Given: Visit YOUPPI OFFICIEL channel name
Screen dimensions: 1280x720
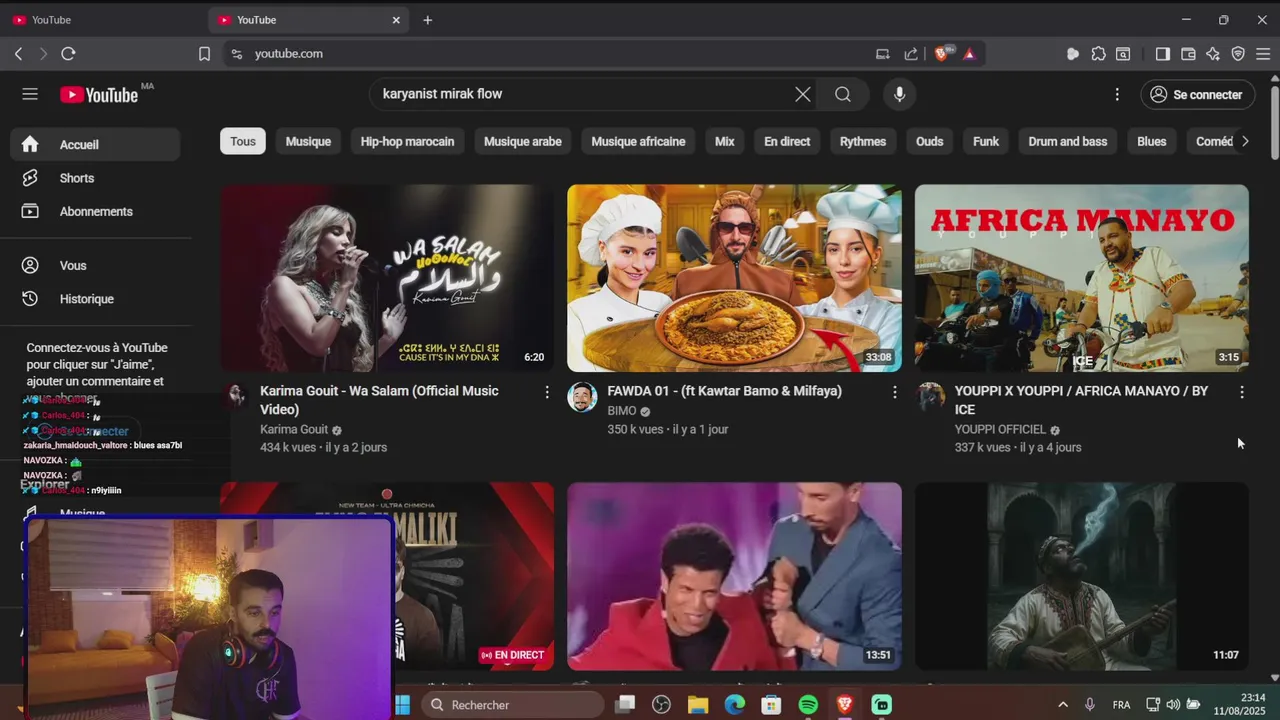Looking at the screenshot, I should [1000, 430].
